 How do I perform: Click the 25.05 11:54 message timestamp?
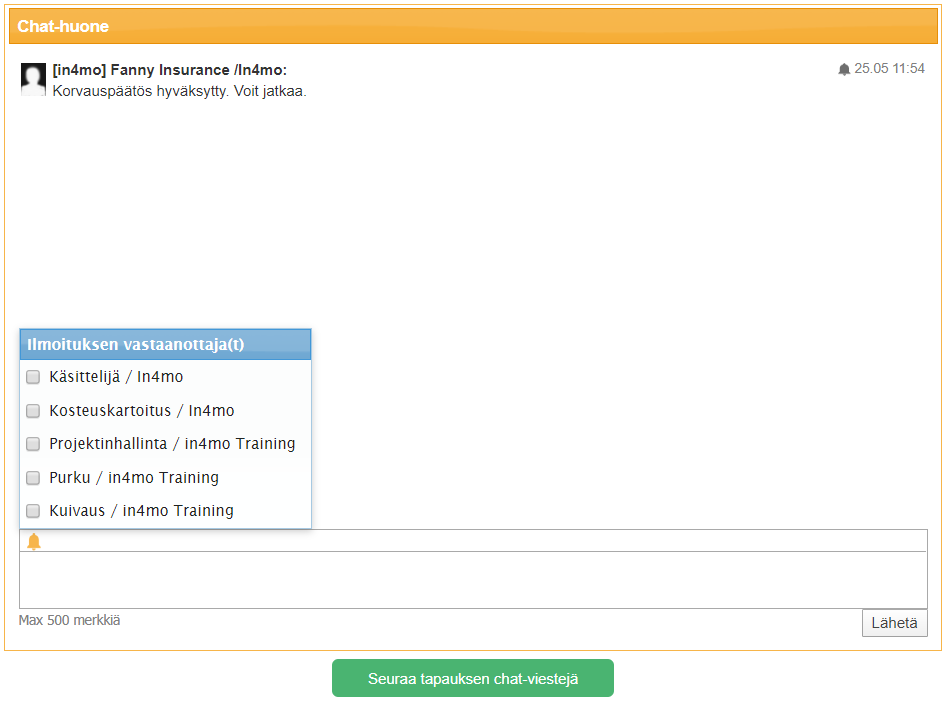(889, 69)
